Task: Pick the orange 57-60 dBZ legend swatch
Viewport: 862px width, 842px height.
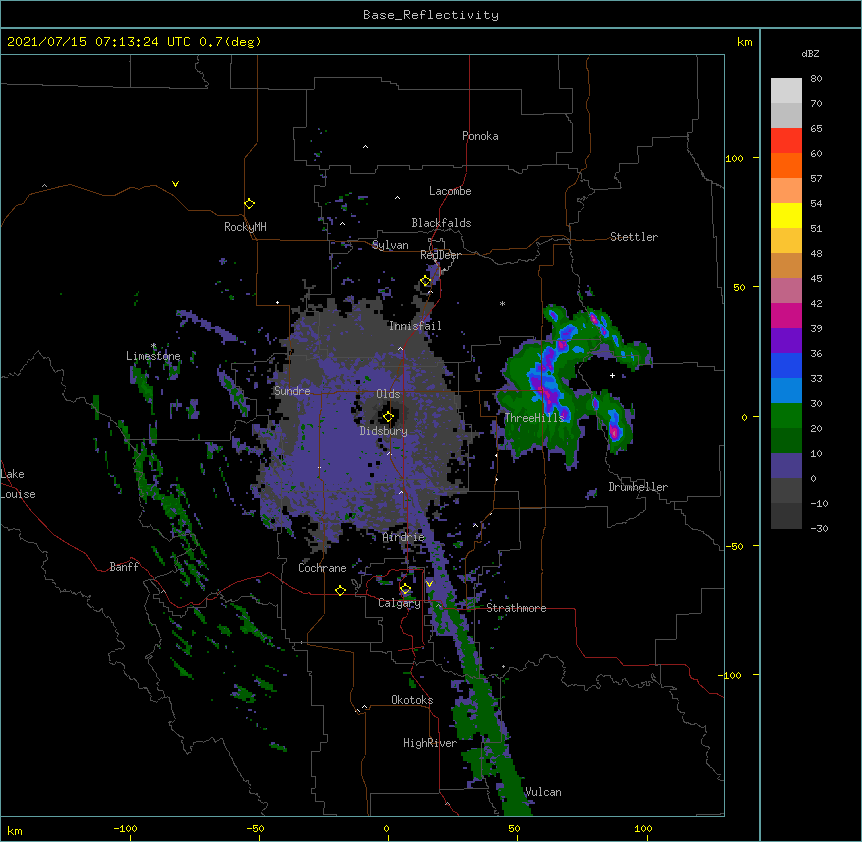Action: pyautogui.click(x=786, y=165)
